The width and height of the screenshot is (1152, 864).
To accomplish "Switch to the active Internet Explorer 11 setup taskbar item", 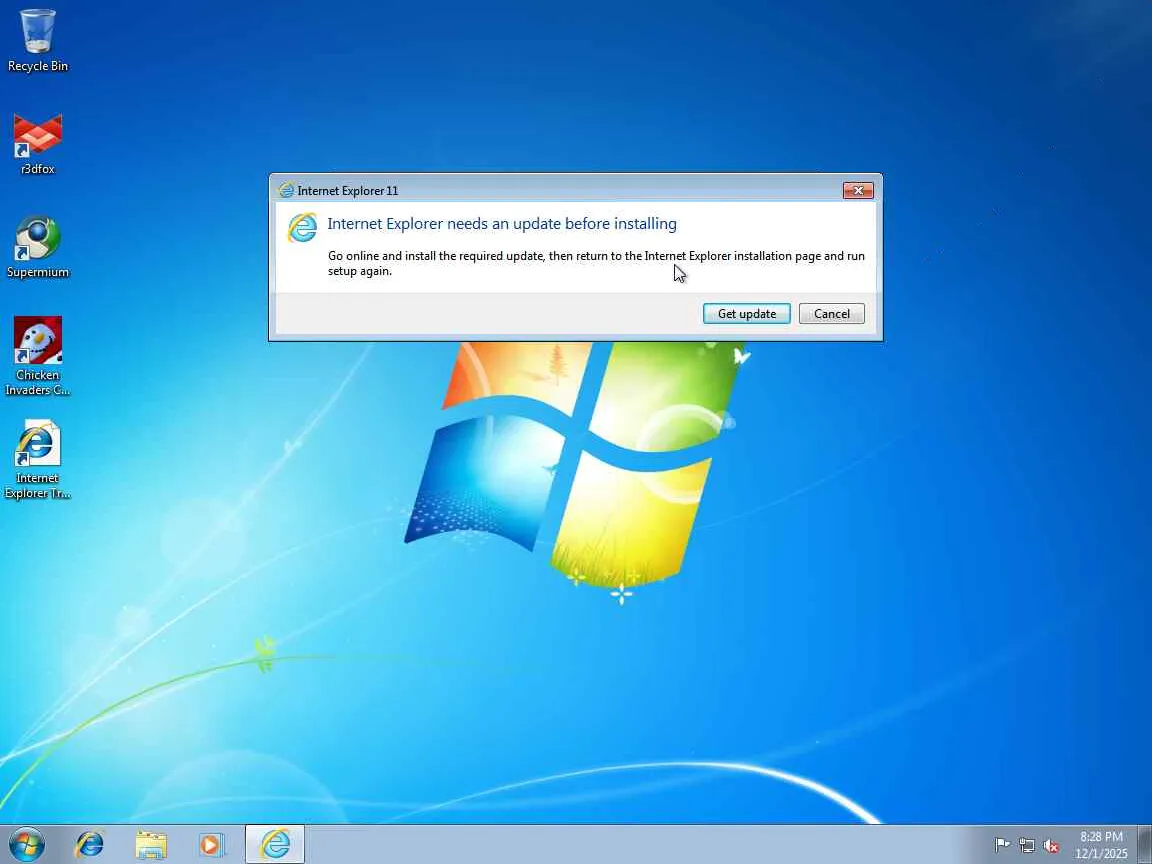I will click(275, 844).
